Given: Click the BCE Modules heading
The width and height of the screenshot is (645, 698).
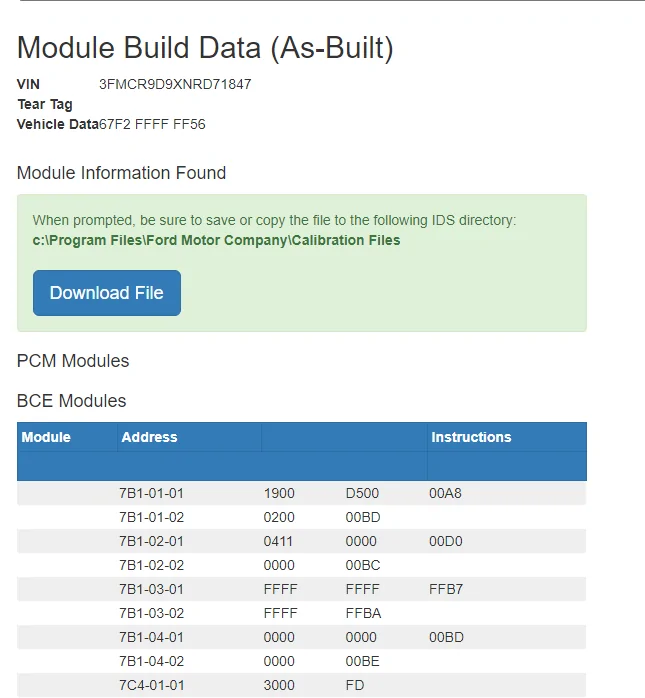Looking at the screenshot, I should pos(72,401).
